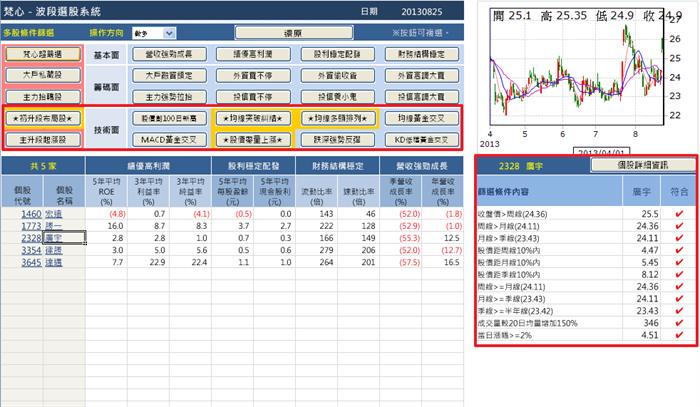This screenshot has height=407, width=700.
Task: Select the 外資高調大買 condition button
Action: pyautogui.click(x=421, y=75)
